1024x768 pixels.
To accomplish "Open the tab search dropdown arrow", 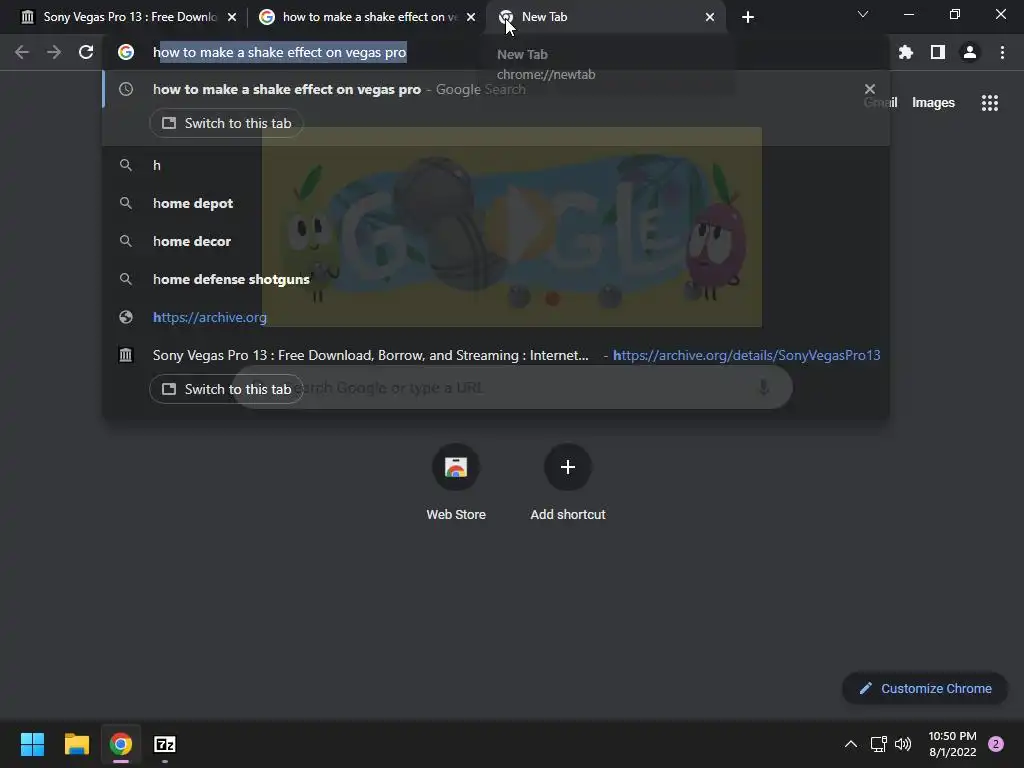I will point(863,14).
